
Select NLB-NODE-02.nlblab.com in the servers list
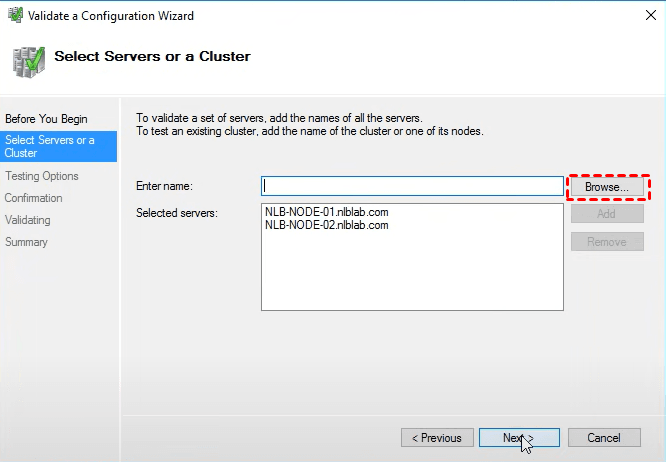point(326,225)
